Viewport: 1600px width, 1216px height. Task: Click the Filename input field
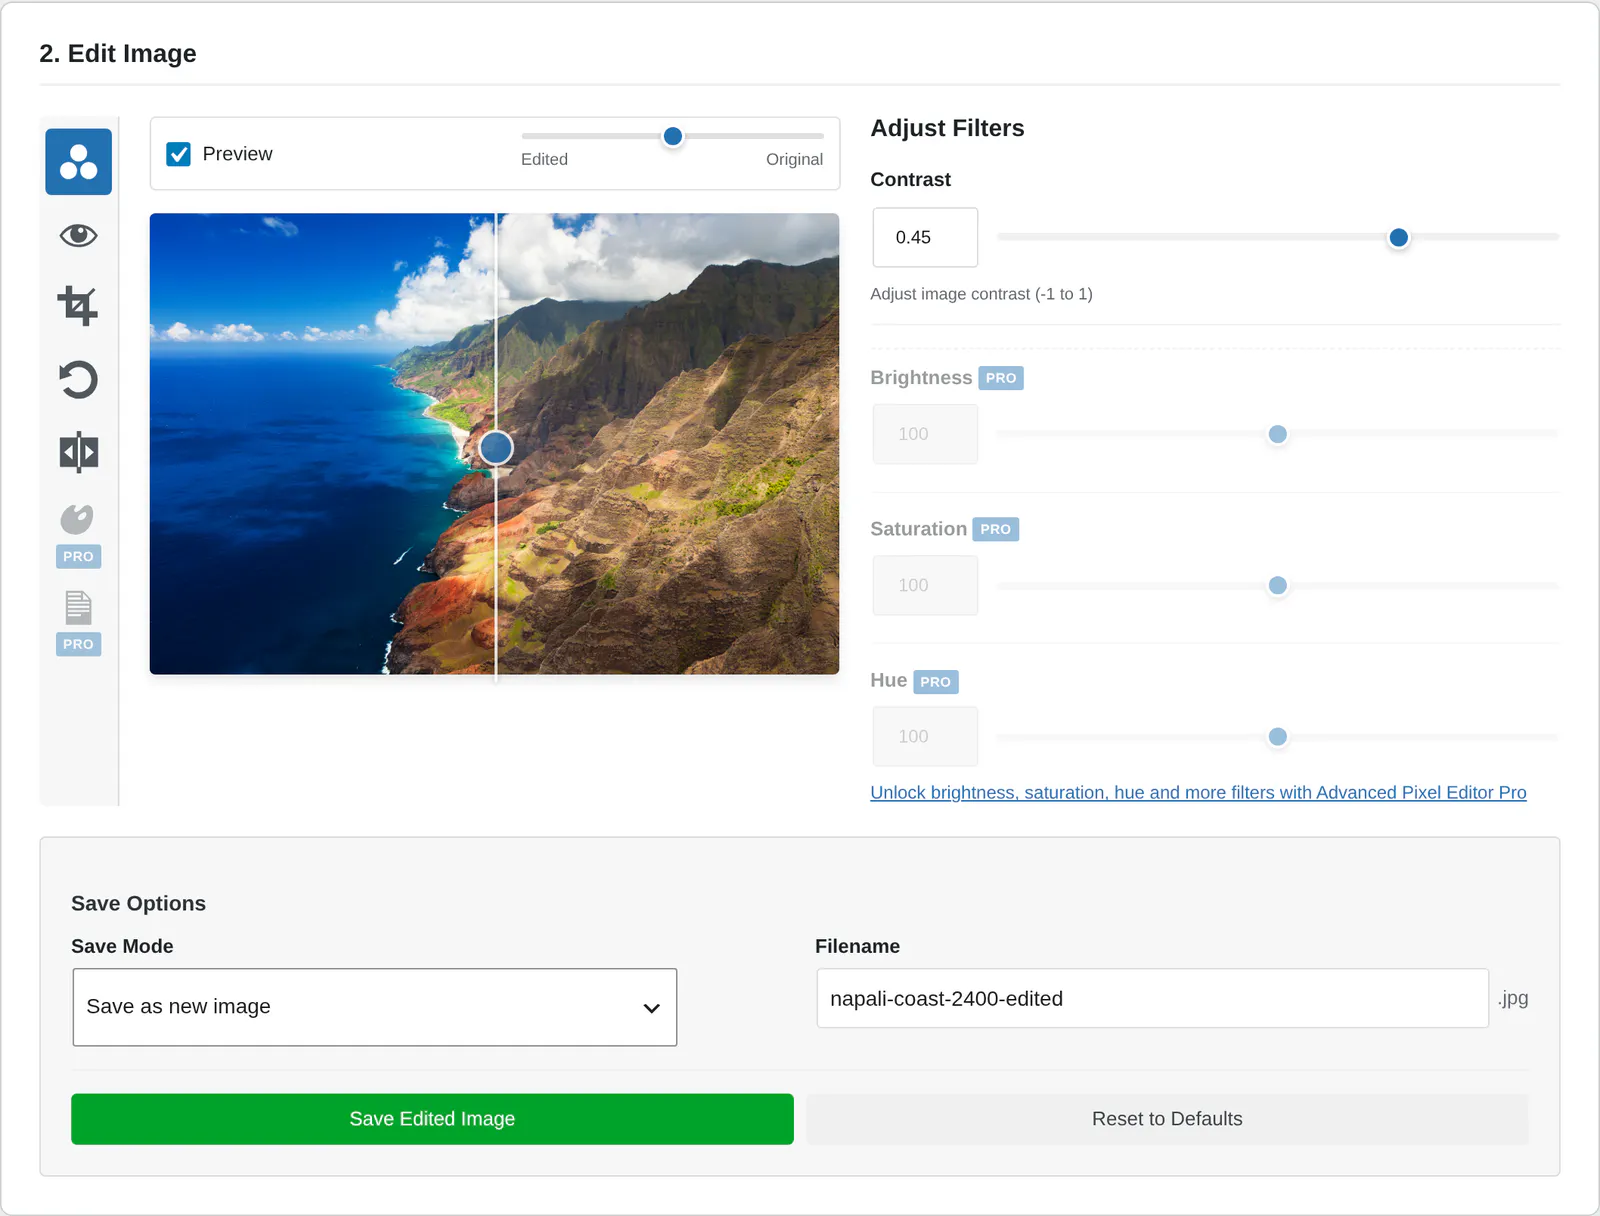(1152, 998)
